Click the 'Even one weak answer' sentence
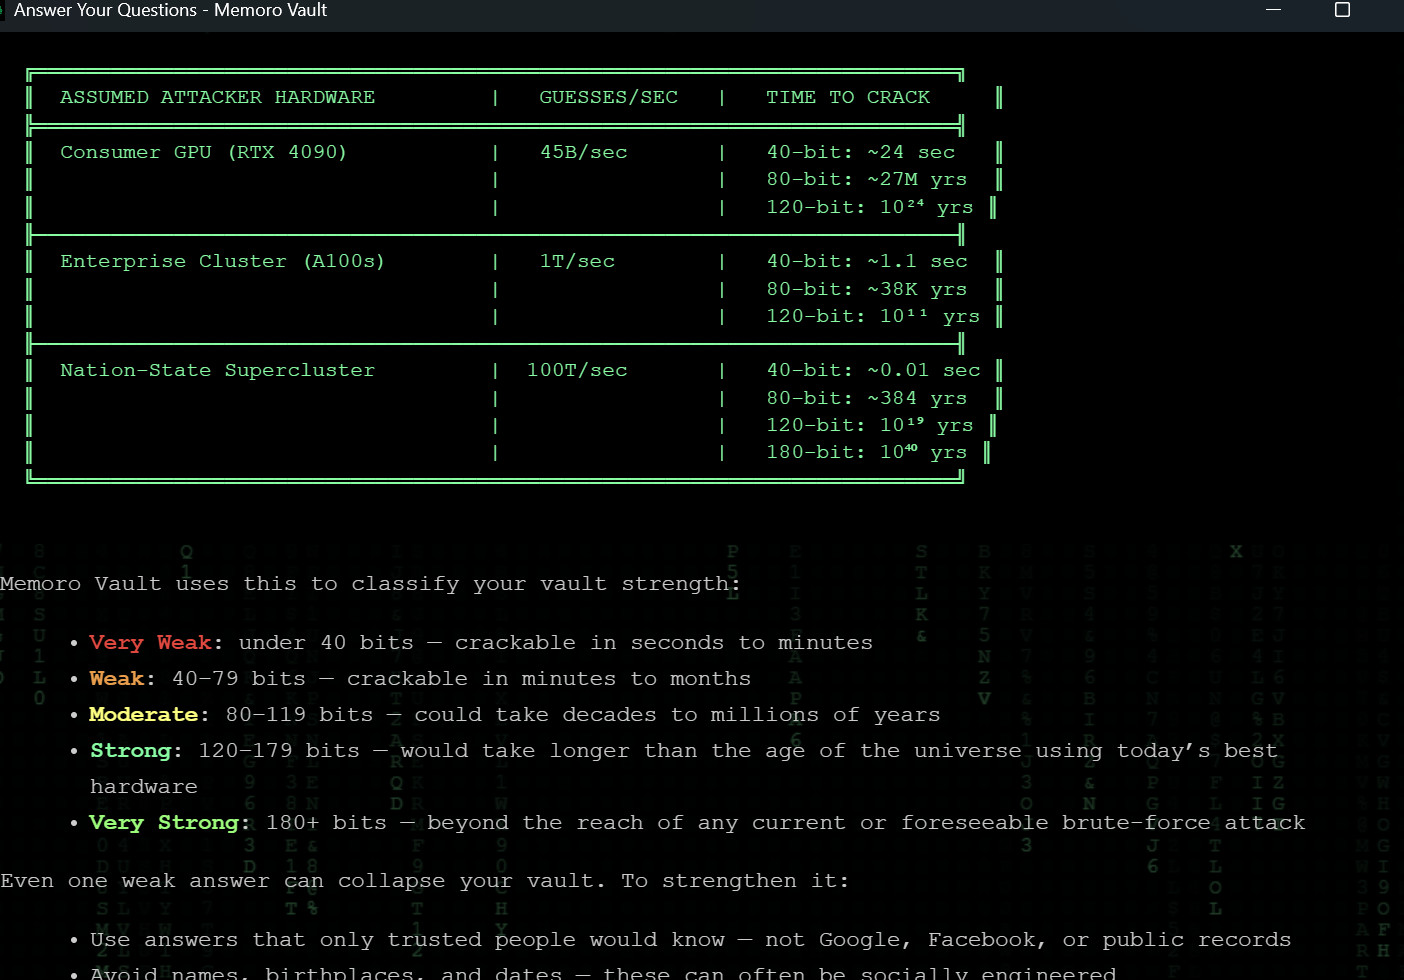This screenshot has height=980, width=1404. (x=424, y=880)
